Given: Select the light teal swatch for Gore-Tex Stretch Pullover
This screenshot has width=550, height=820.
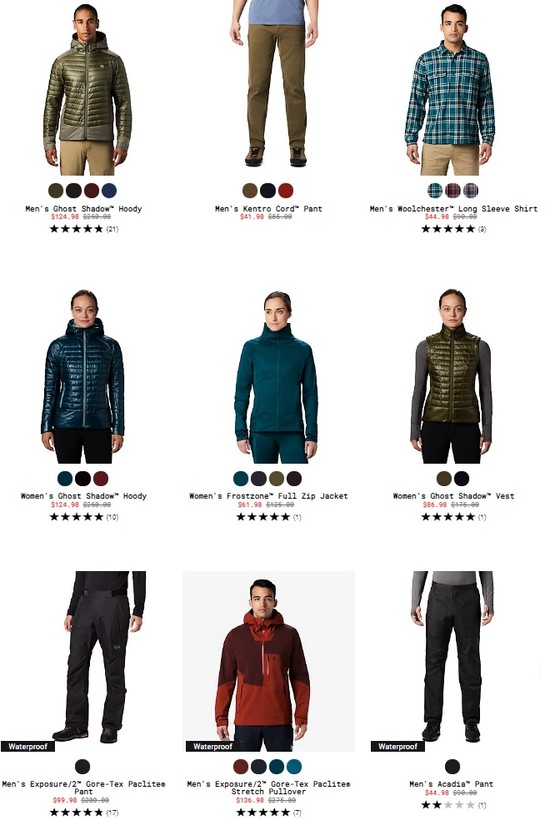Looking at the screenshot, I should [294, 766].
